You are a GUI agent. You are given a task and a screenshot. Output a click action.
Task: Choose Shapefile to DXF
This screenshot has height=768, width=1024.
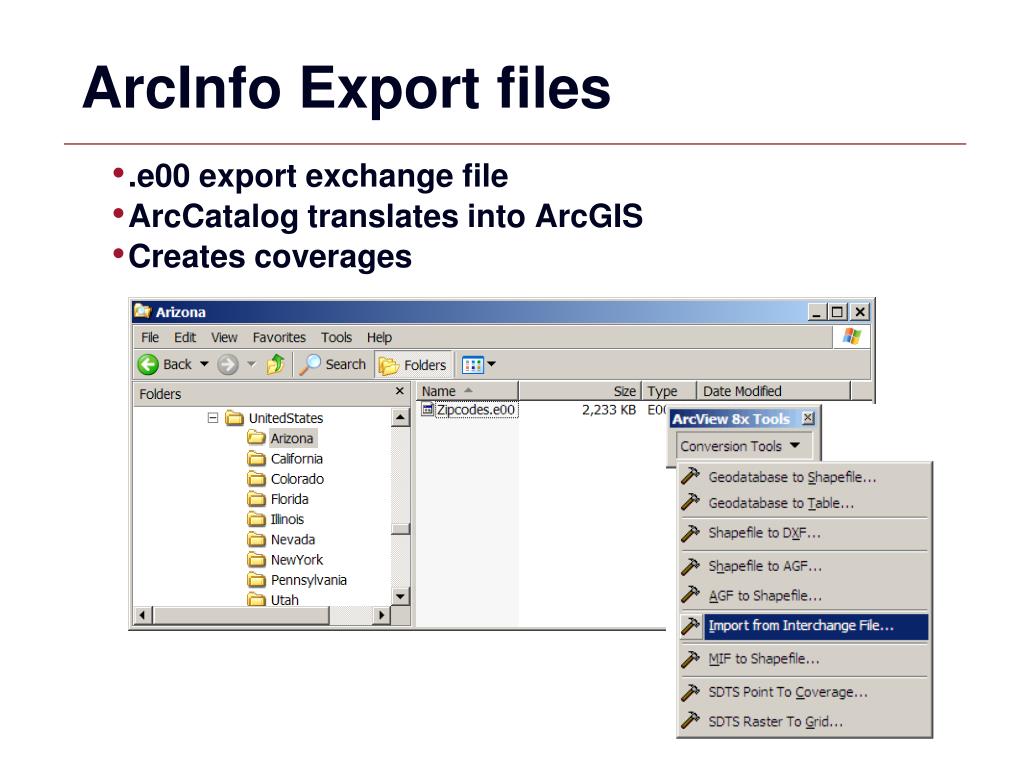[x=803, y=533]
